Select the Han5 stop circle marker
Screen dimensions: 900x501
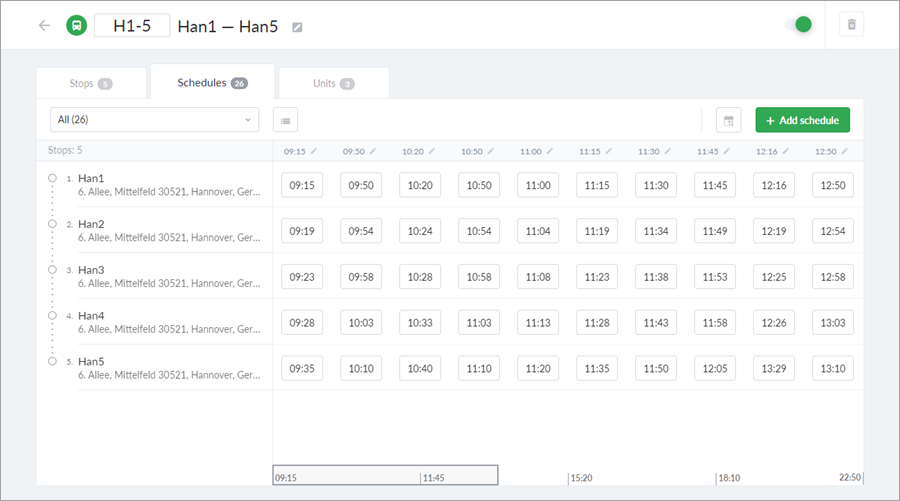pos(52,361)
